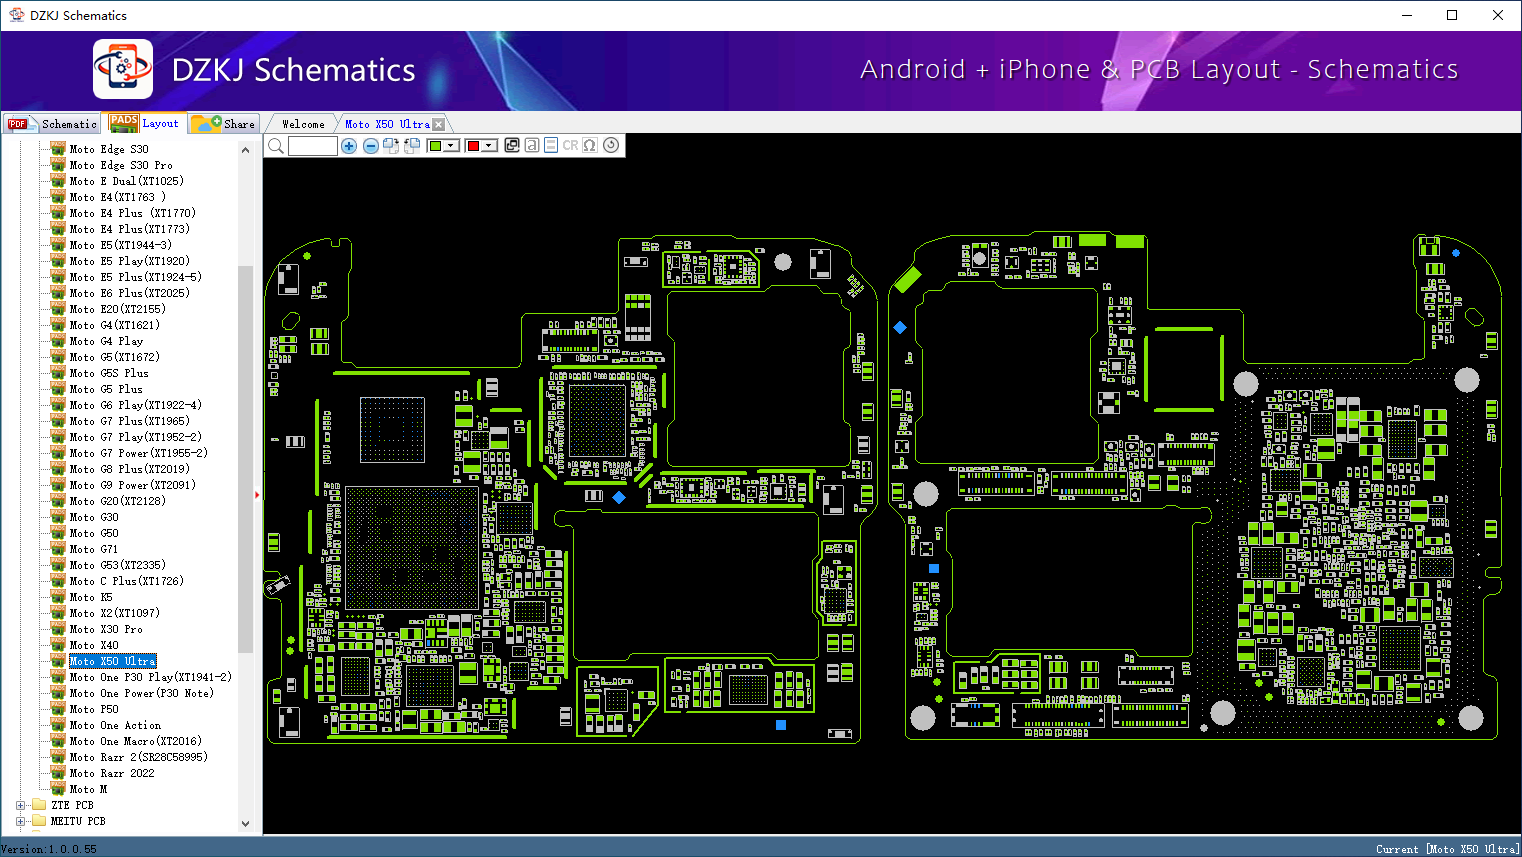Click the DZKJ Schematics logo in the banner
Image resolution: width=1522 pixels, height=857 pixels.
pos(123,69)
